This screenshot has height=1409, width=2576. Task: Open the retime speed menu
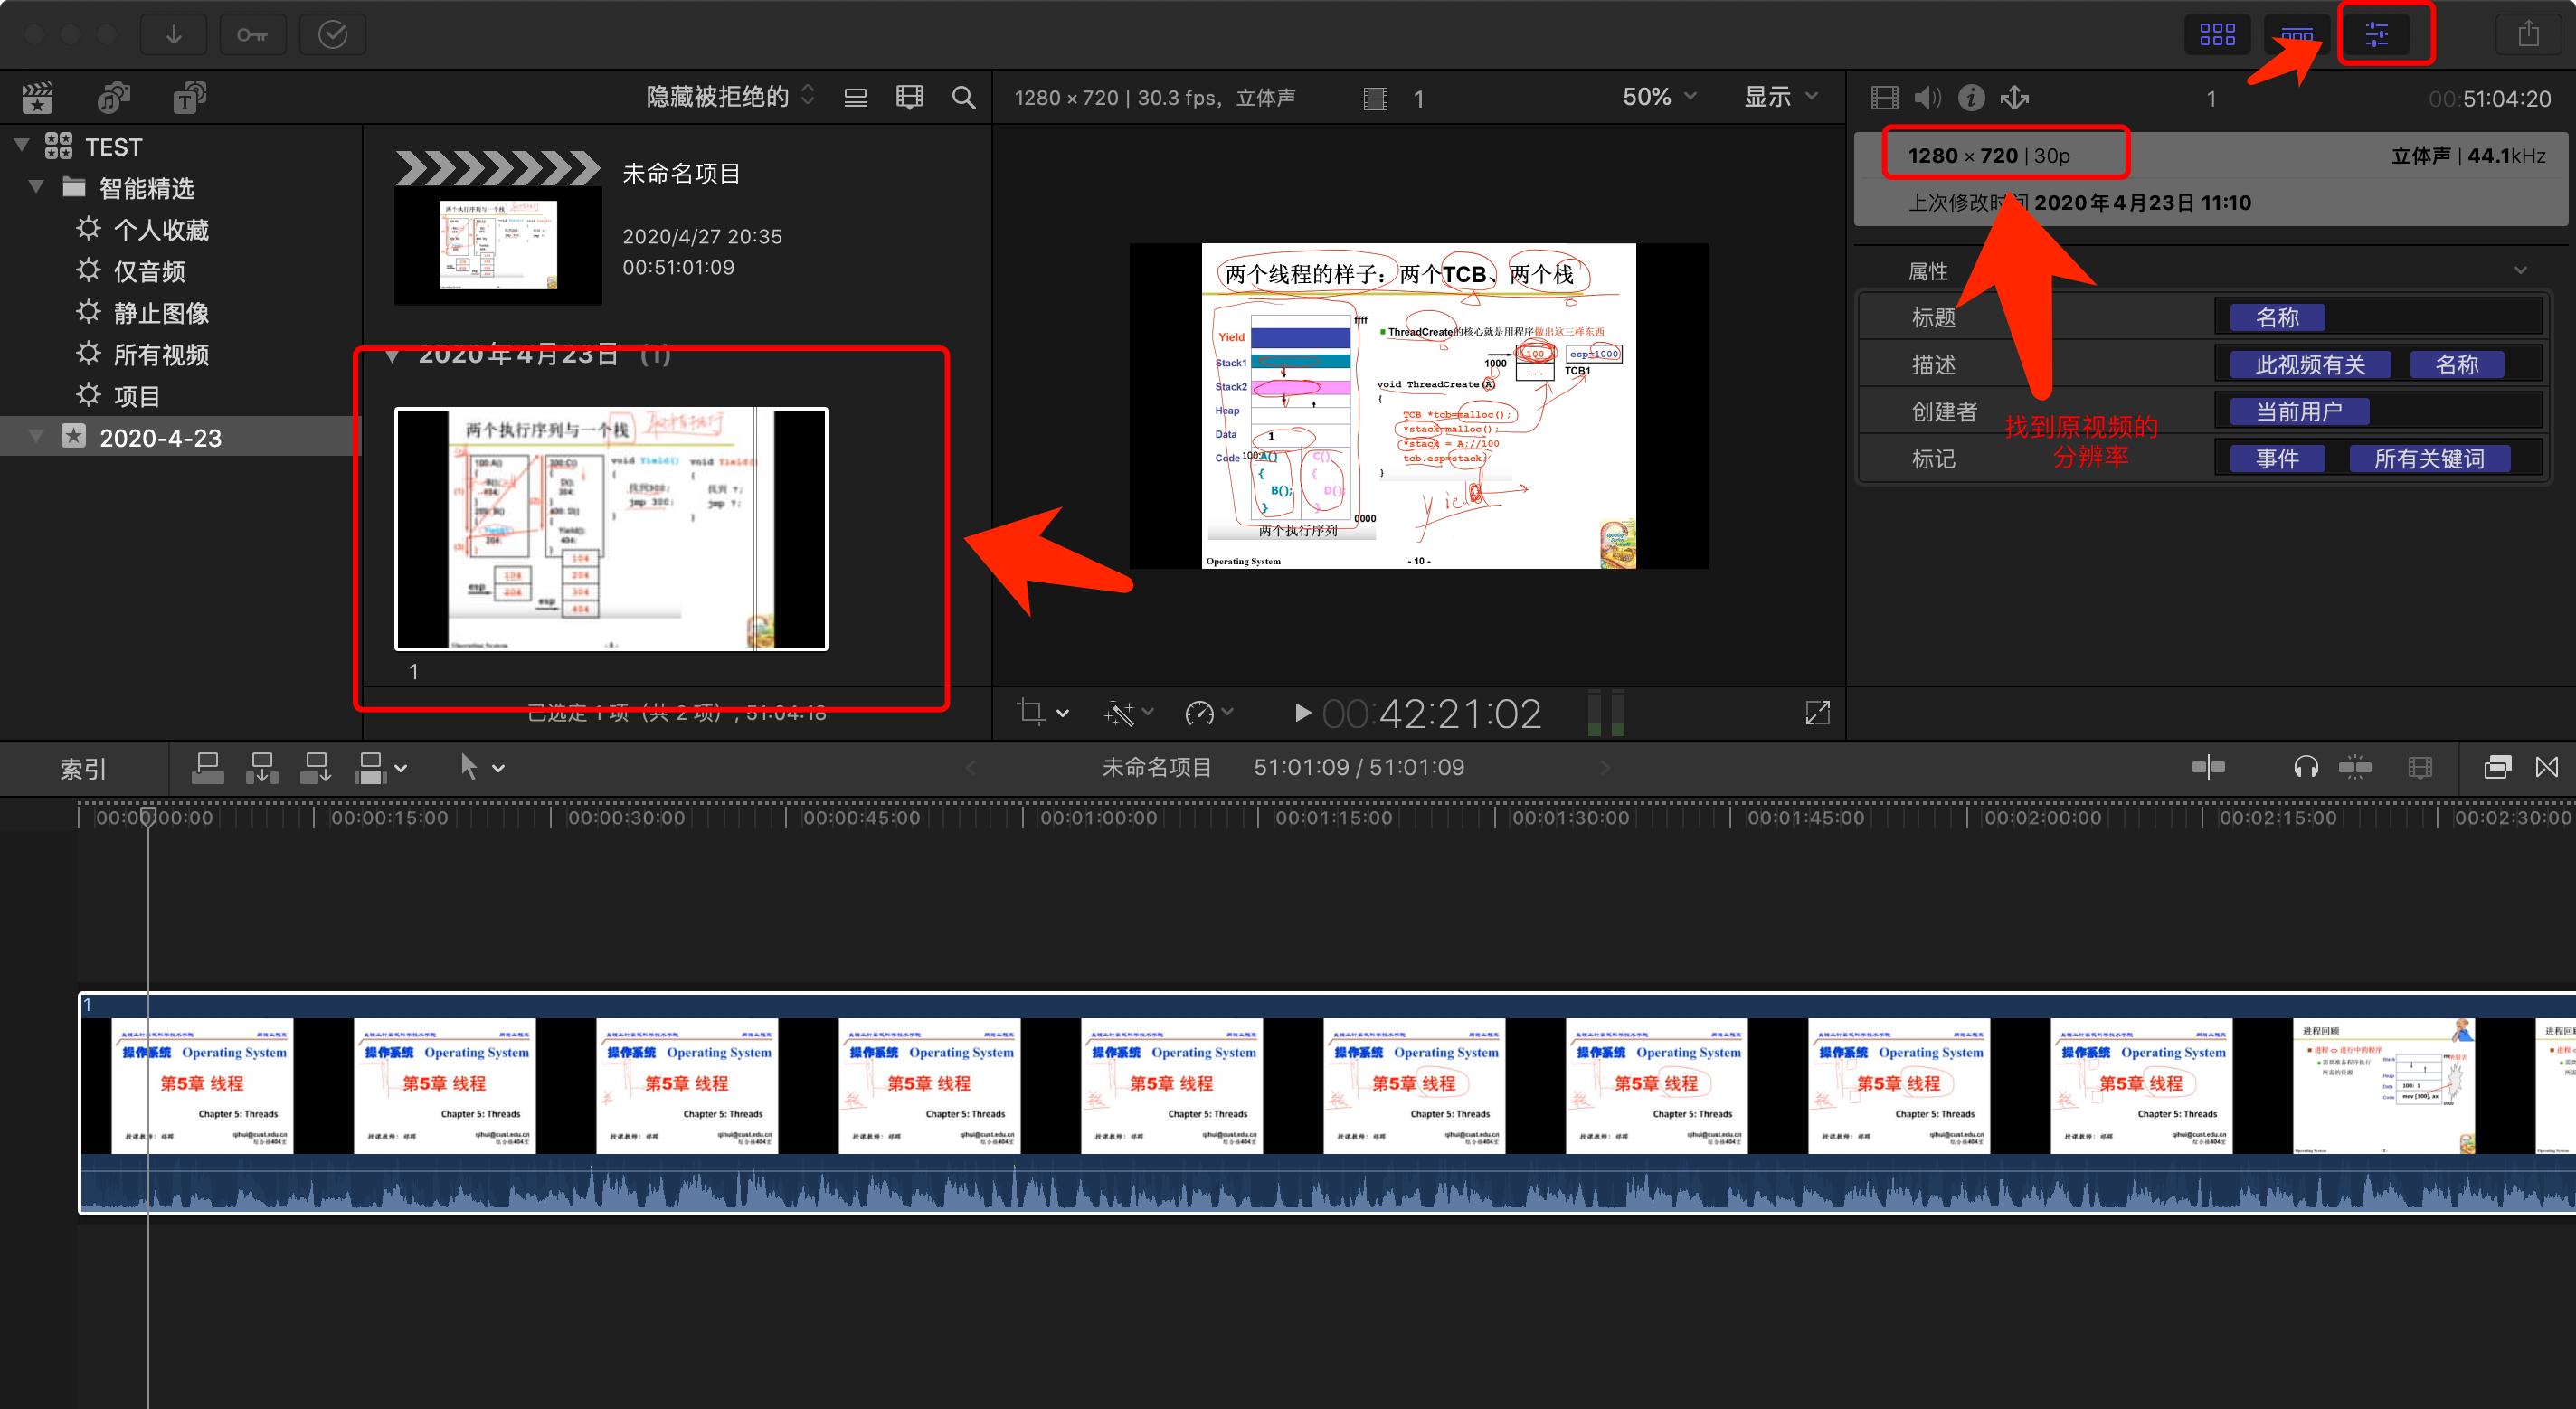1208,712
